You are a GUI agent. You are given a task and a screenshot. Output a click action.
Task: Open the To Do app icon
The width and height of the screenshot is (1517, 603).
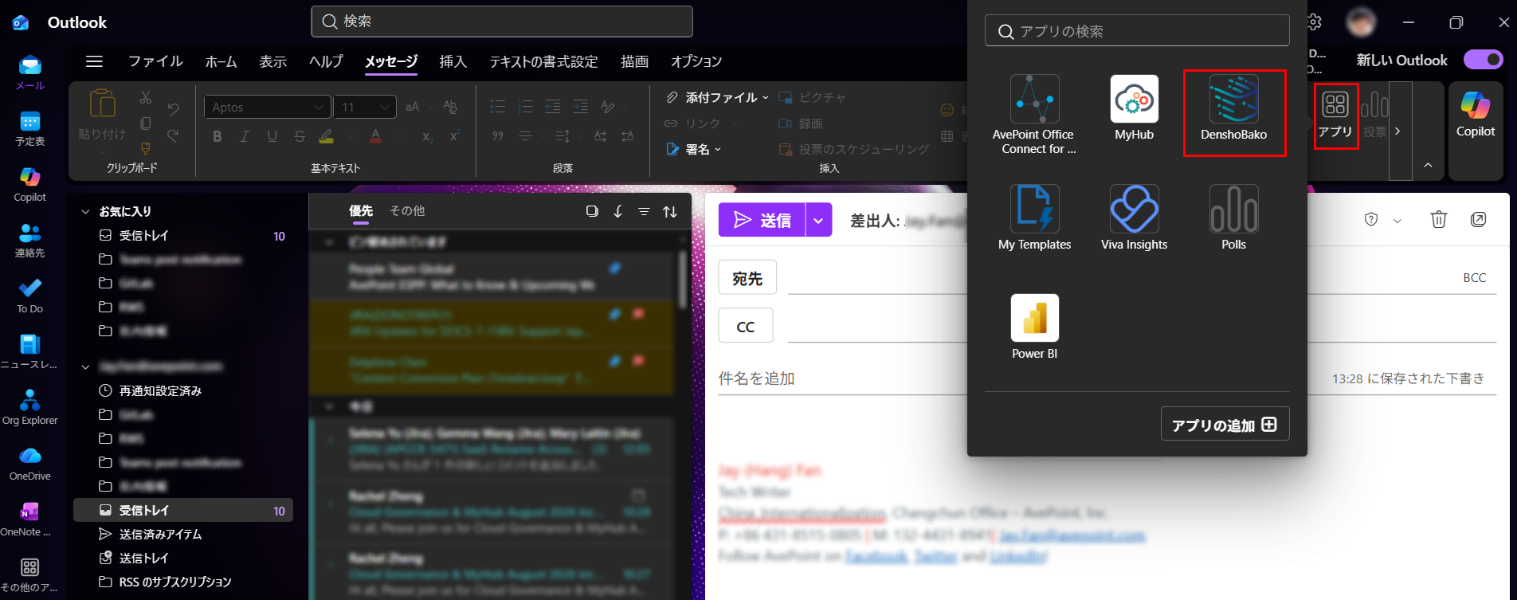pyautogui.click(x=30, y=296)
